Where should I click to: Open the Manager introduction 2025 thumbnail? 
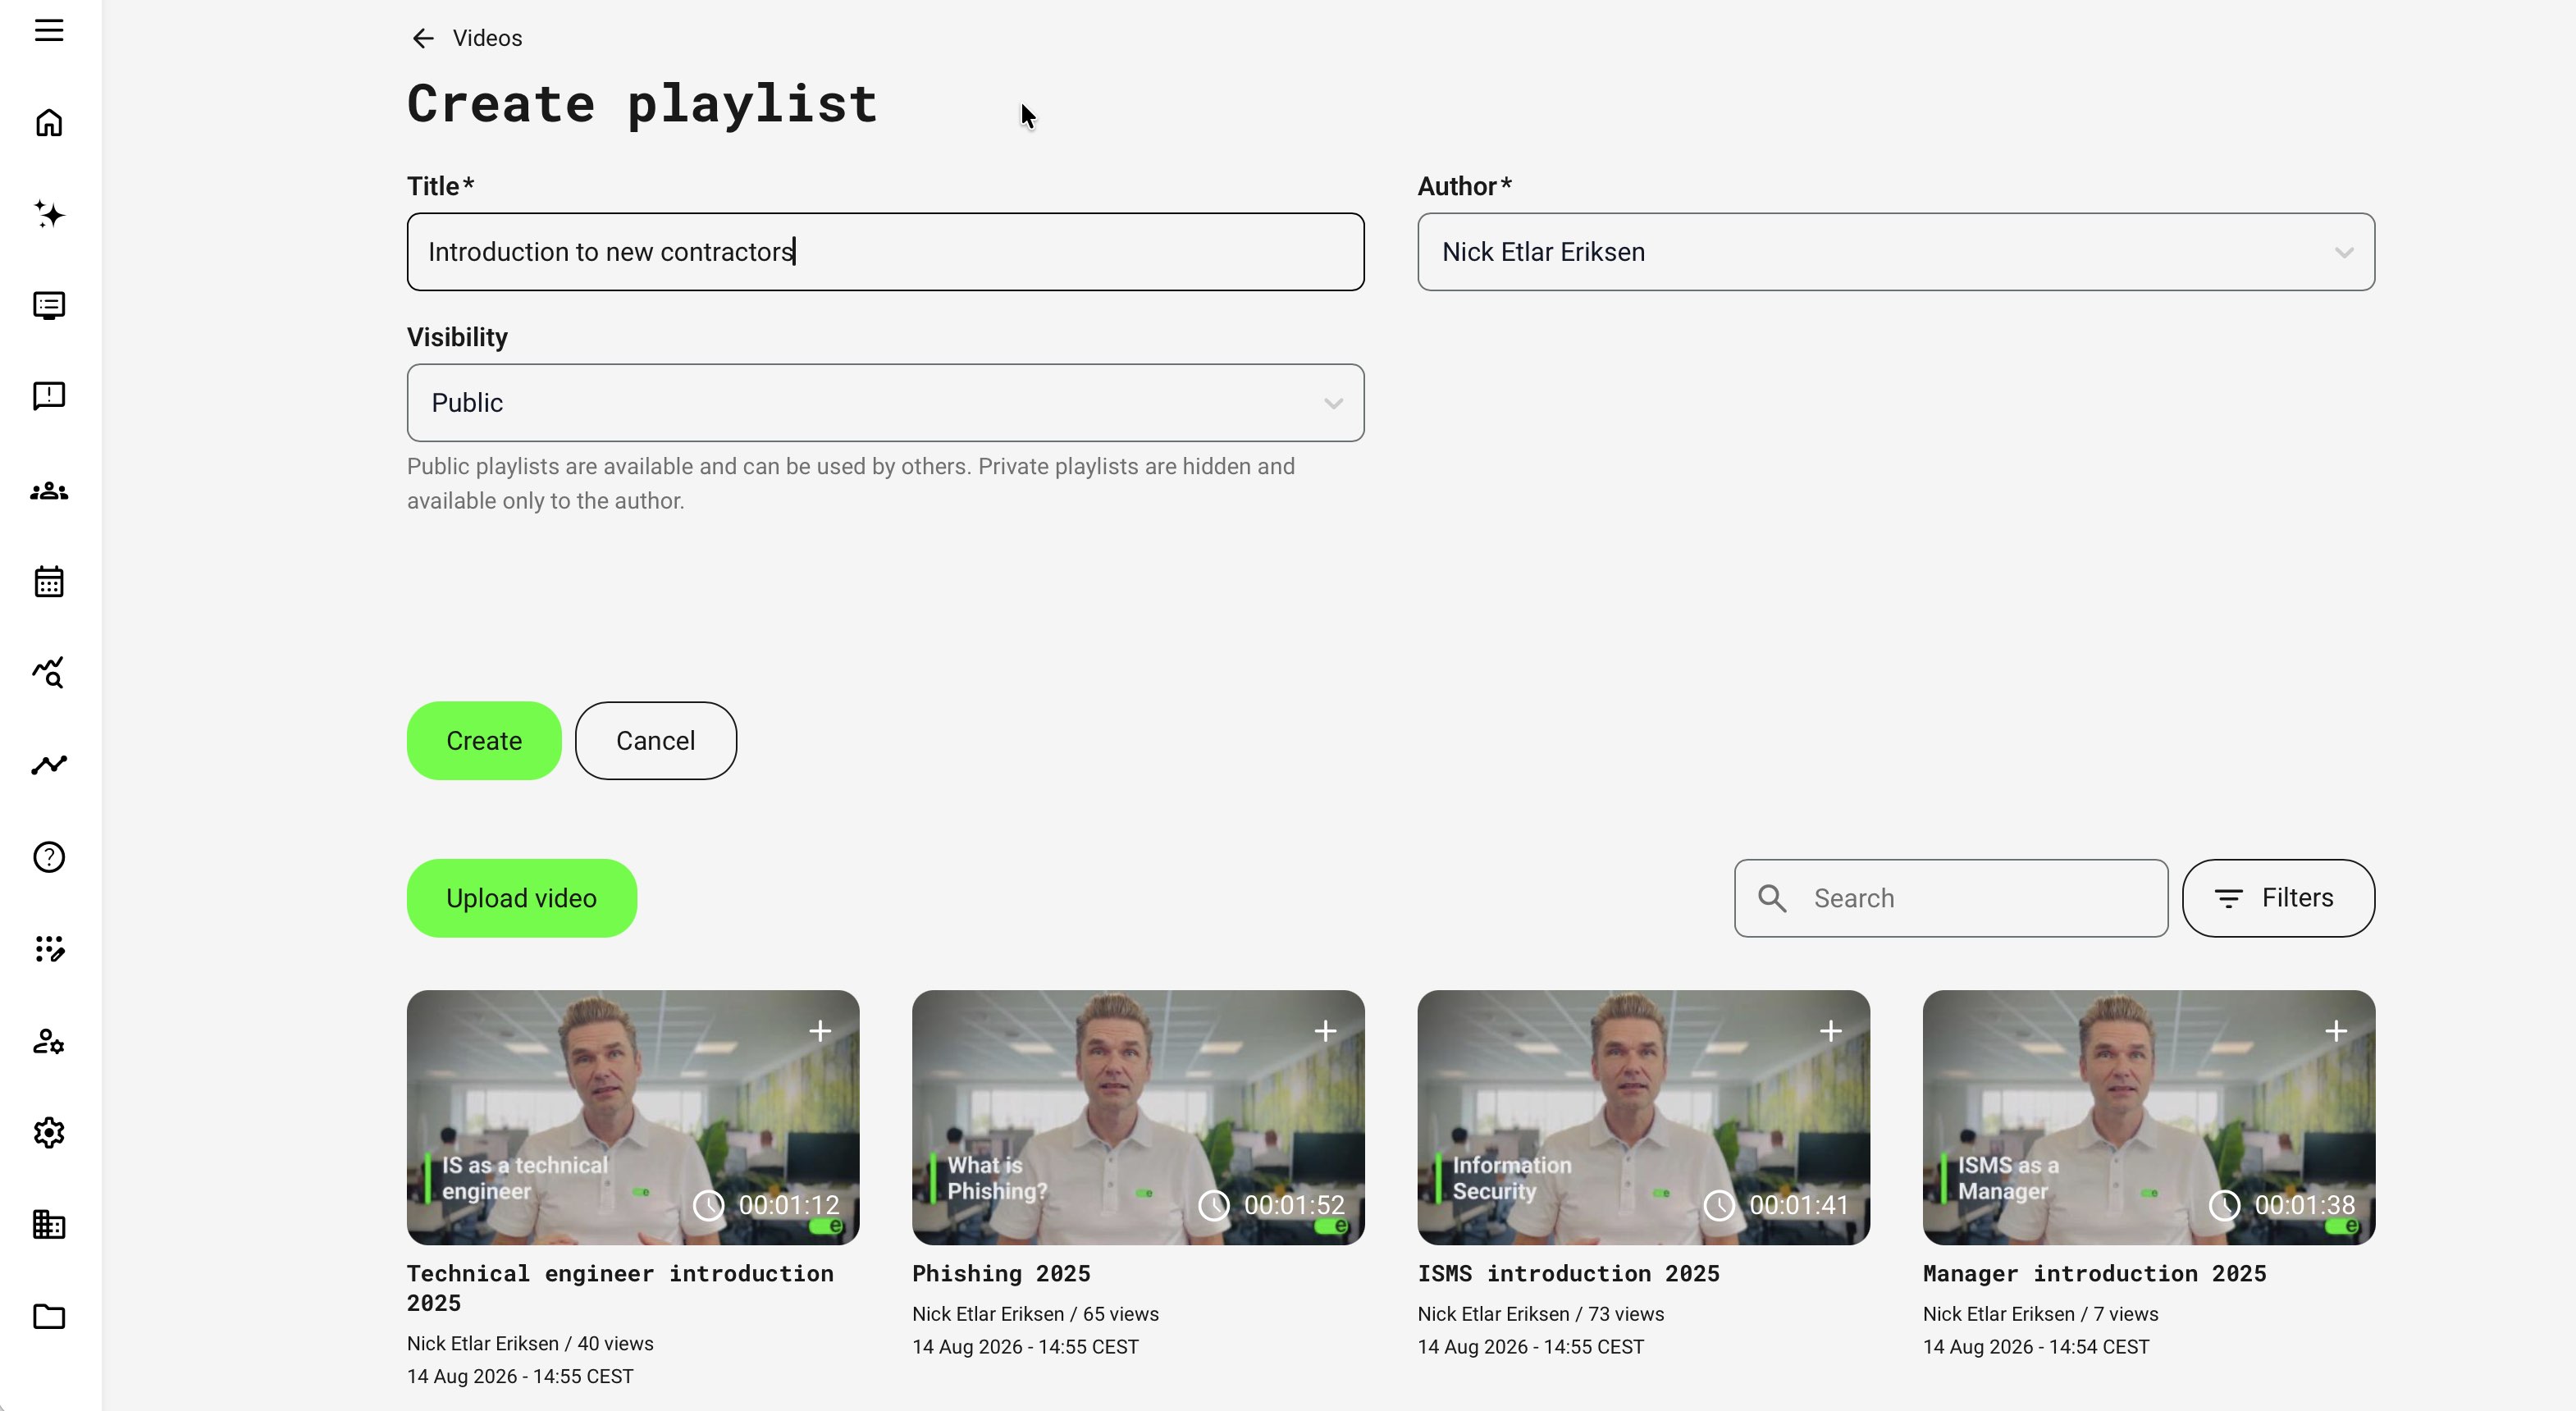(2149, 1118)
